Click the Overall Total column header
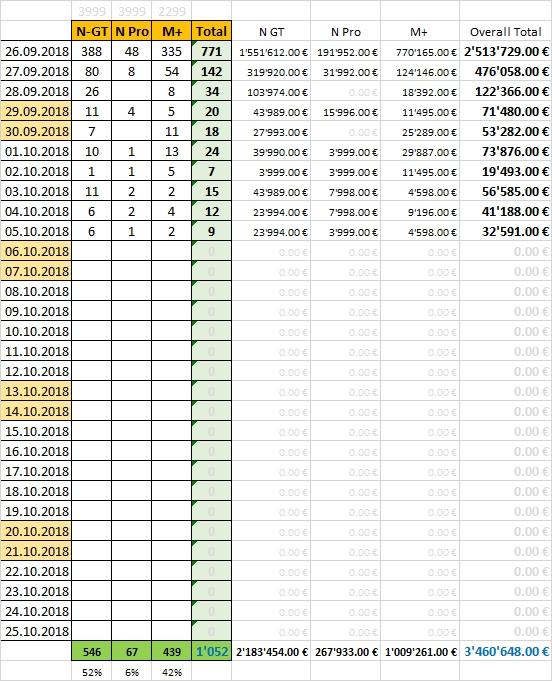The width and height of the screenshot is (552, 681). point(506,32)
